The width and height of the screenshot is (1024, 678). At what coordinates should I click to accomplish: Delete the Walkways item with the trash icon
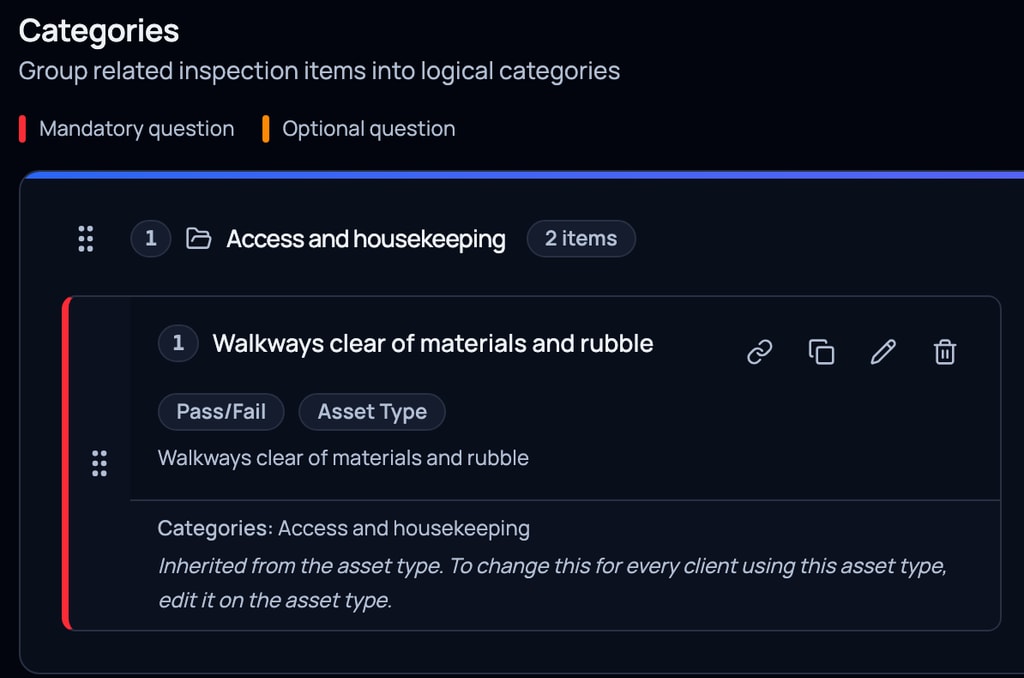(944, 352)
